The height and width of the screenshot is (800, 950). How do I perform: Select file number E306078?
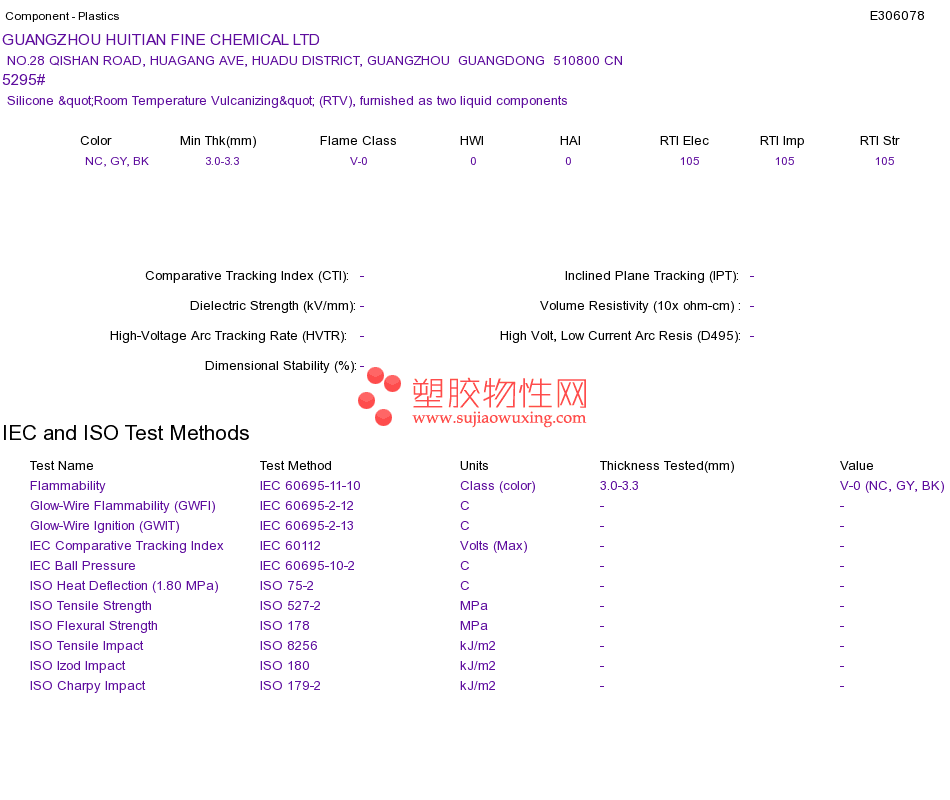tap(897, 16)
